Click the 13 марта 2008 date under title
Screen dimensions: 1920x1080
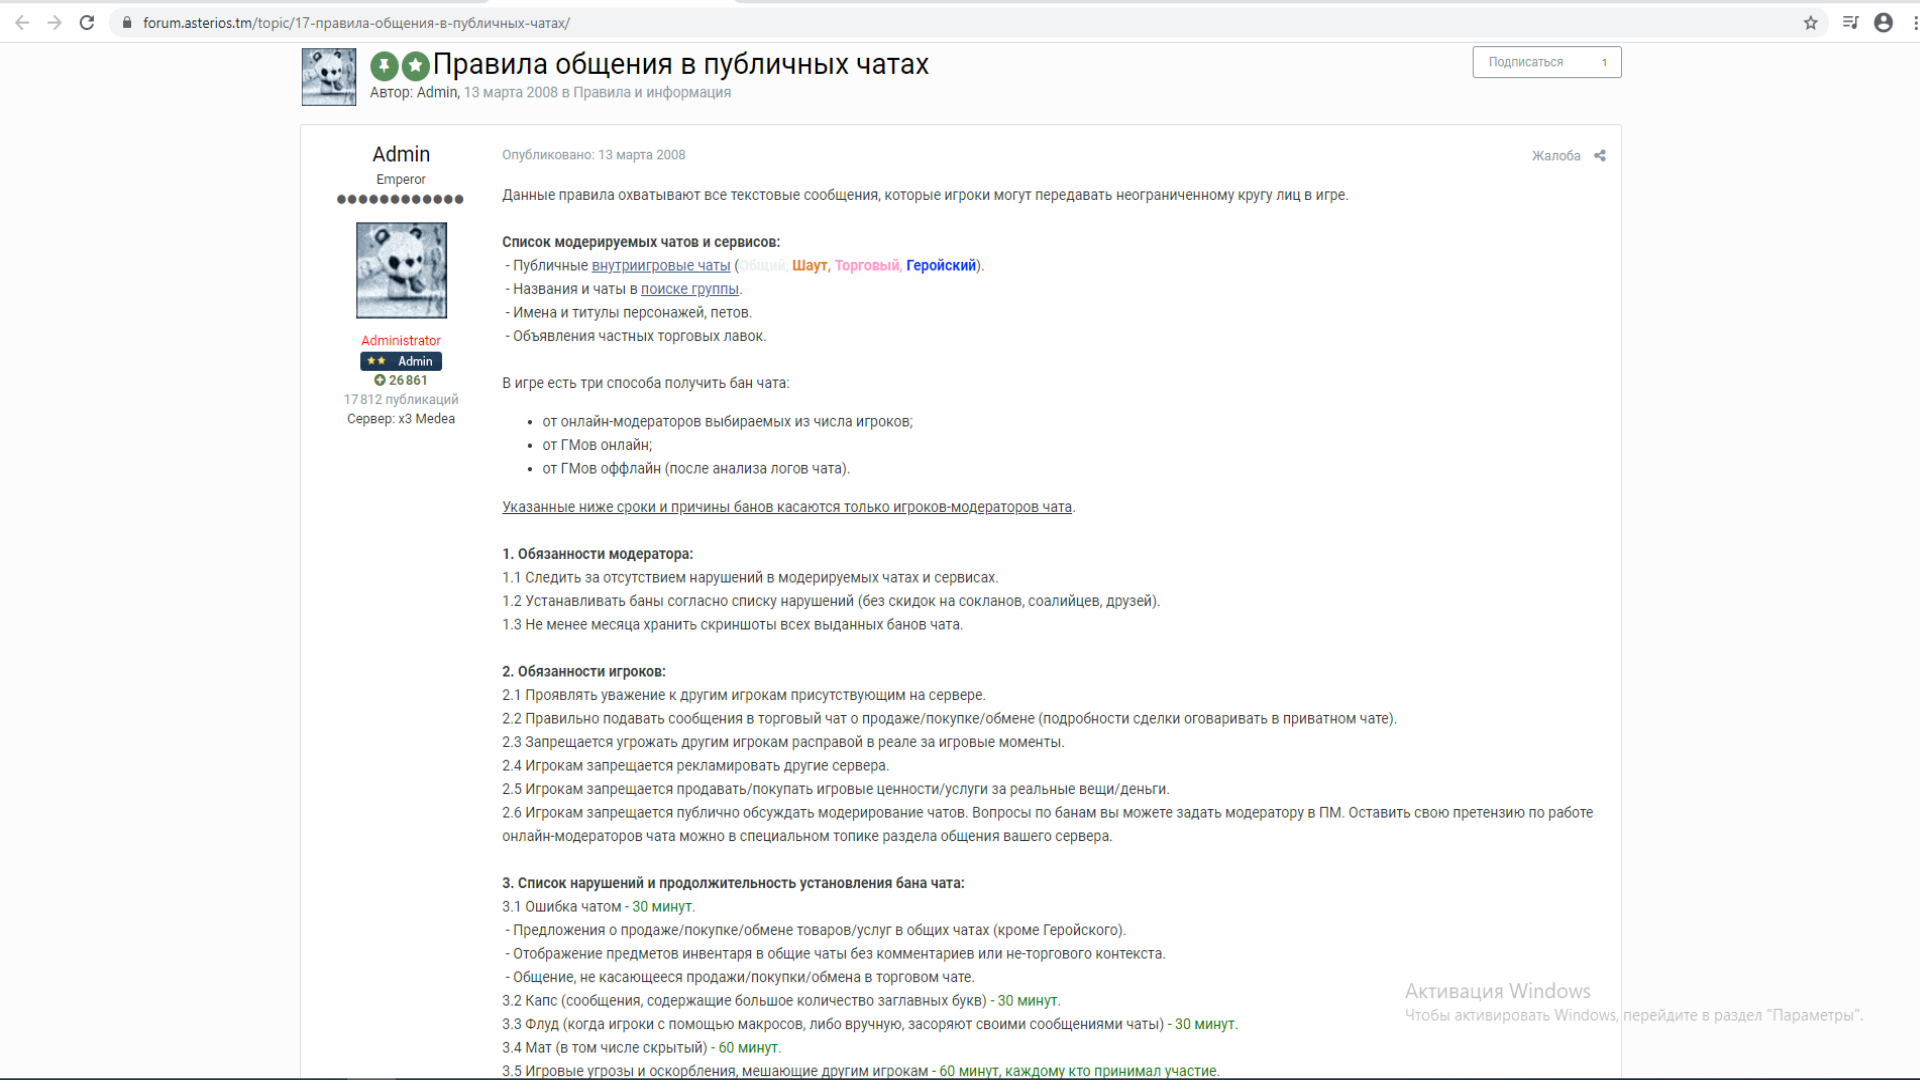pyautogui.click(x=511, y=92)
